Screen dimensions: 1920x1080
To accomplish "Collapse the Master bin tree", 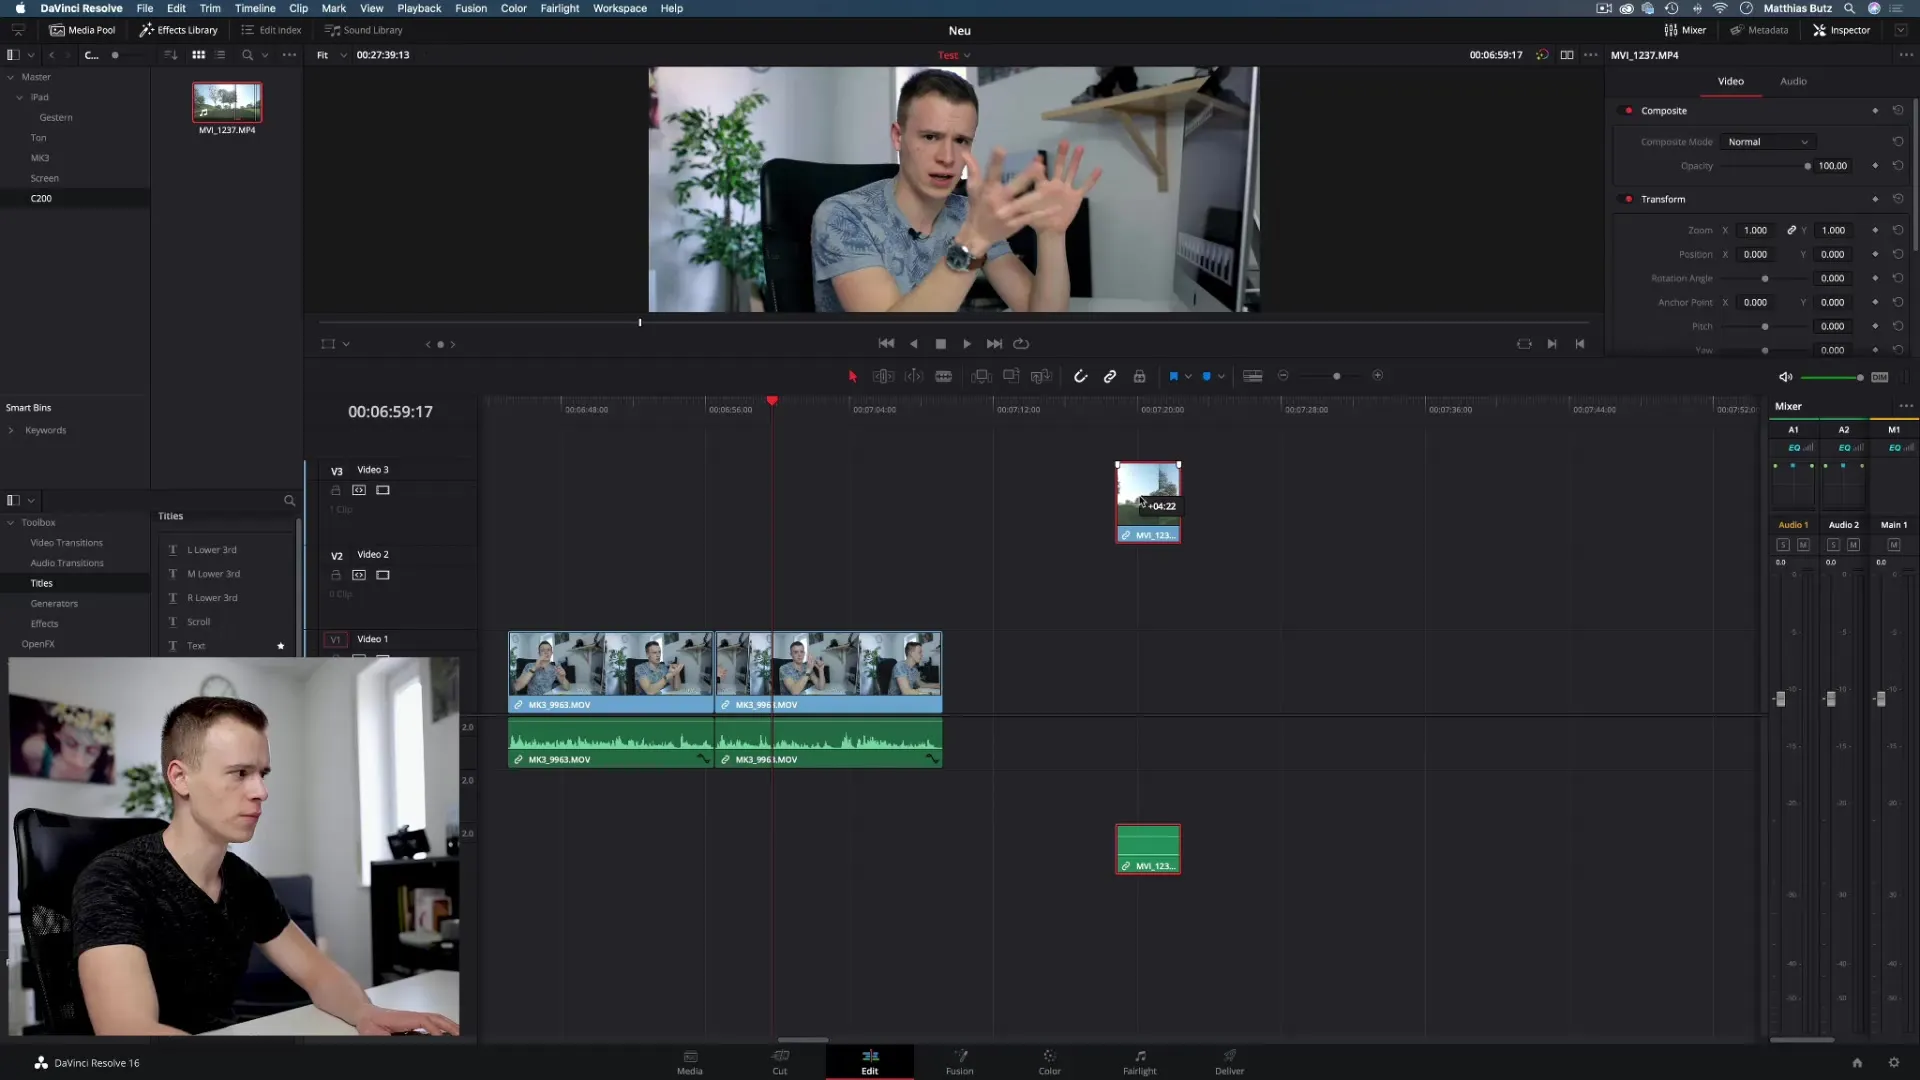I will point(11,77).
